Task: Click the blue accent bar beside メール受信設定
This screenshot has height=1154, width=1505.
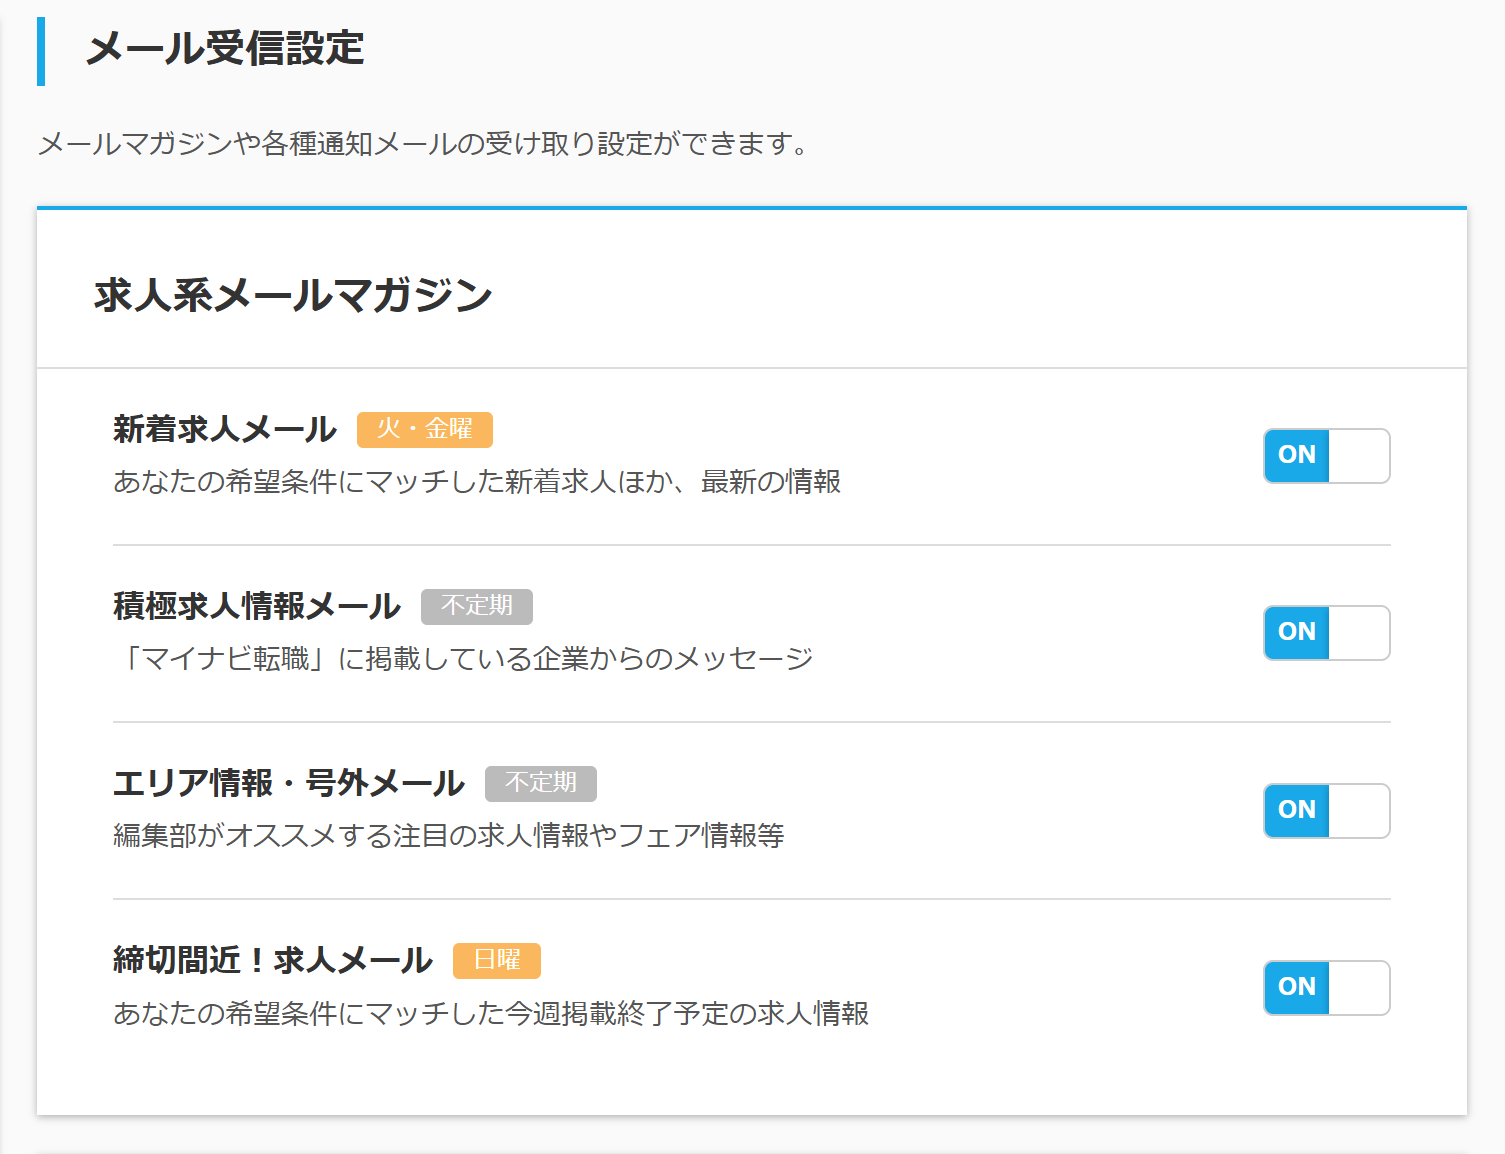Action: [x=42, y=52]
